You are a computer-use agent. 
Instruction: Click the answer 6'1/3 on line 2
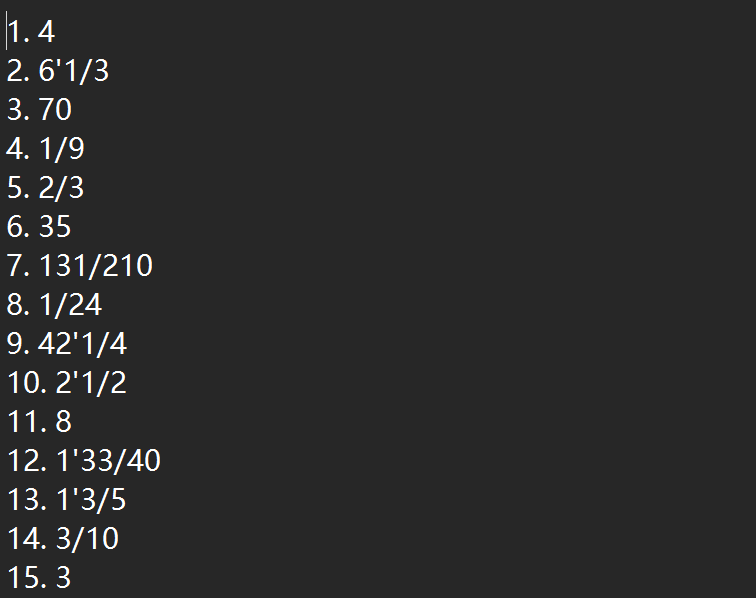[x=74, y=71]
